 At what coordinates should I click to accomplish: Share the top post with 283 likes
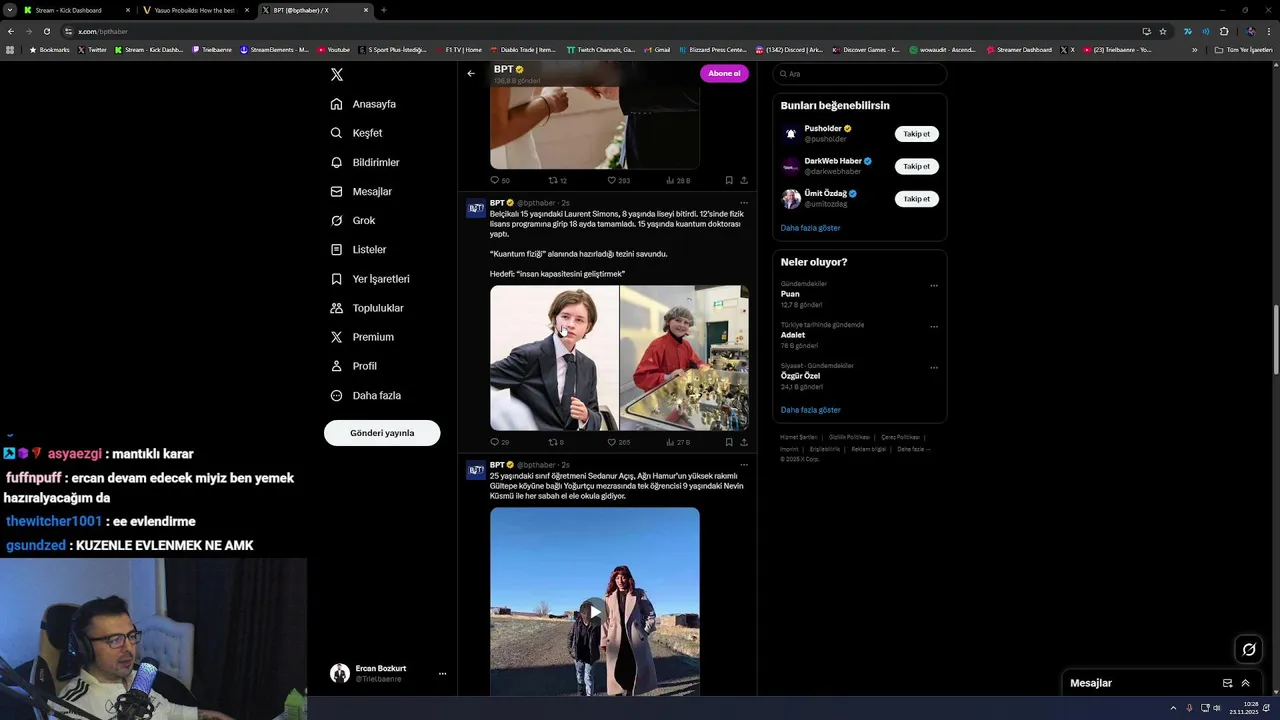pyautogui.click(x=744, y=181)
